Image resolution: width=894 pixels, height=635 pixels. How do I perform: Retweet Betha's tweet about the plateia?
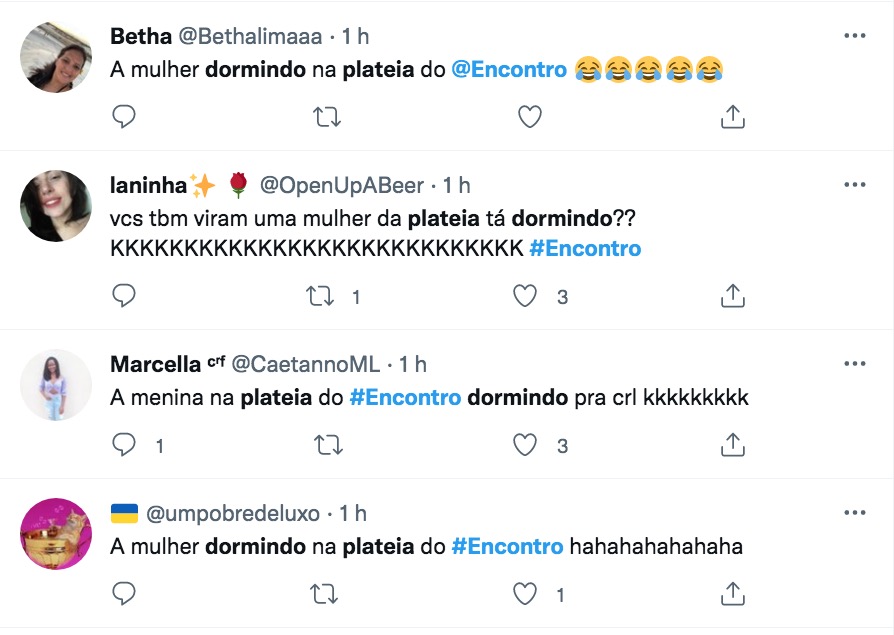[x=327, y=117]
